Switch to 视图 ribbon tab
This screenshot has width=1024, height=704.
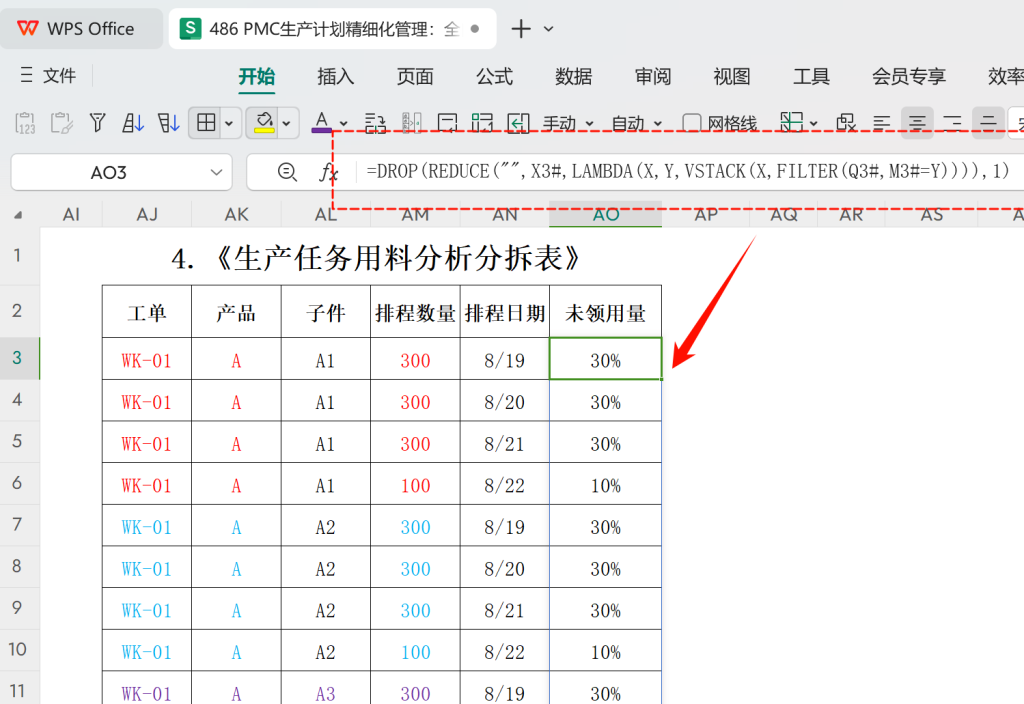pos(731,76)
